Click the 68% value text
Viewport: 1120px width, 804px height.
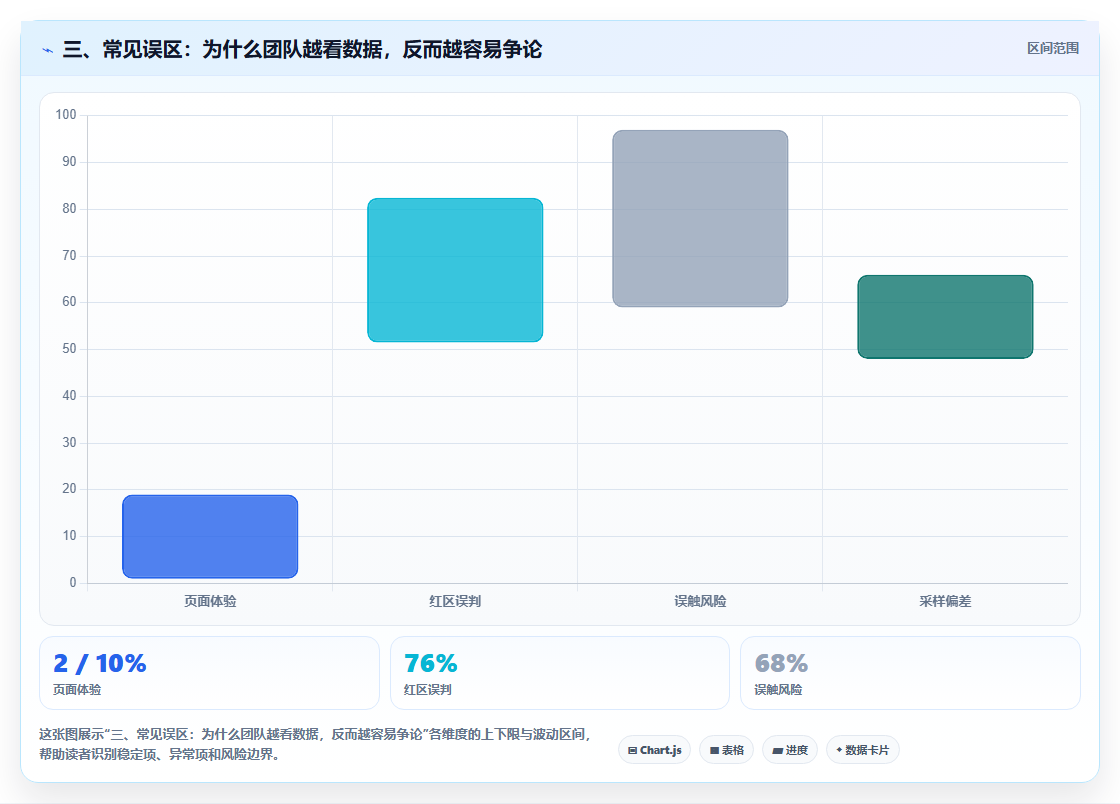[781, 663]
